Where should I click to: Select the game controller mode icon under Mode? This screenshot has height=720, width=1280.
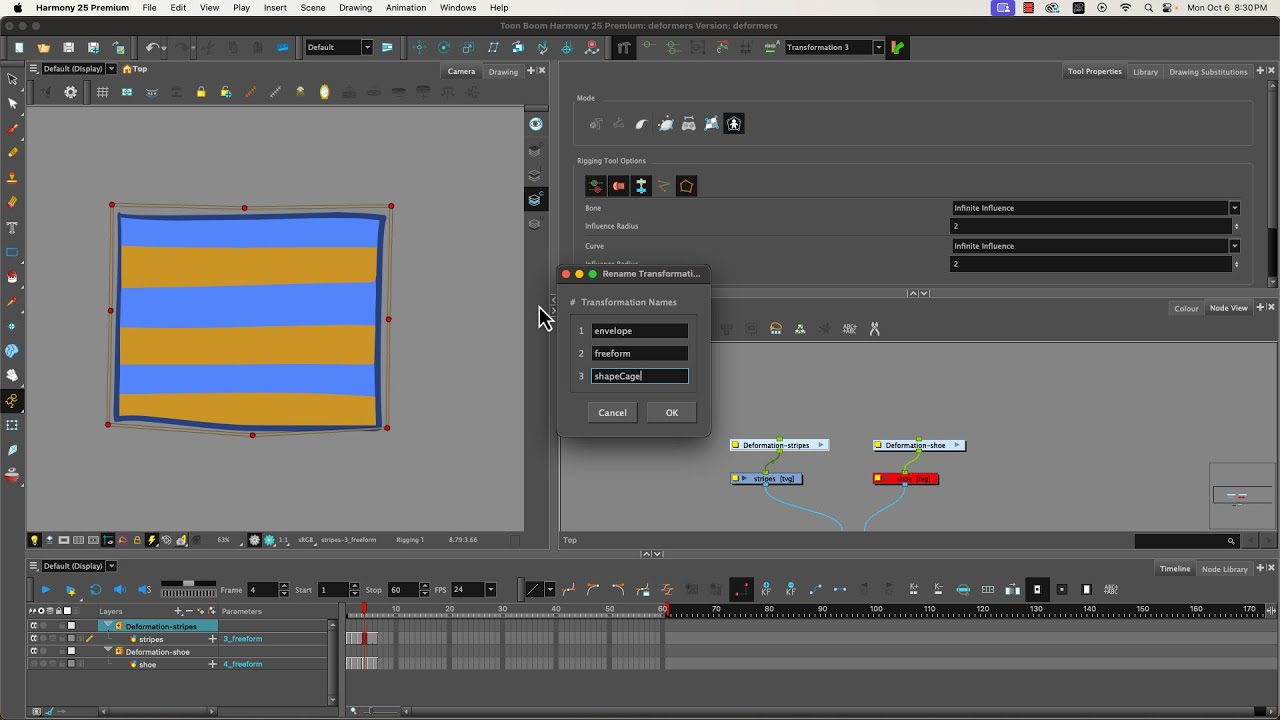point(688,124)
